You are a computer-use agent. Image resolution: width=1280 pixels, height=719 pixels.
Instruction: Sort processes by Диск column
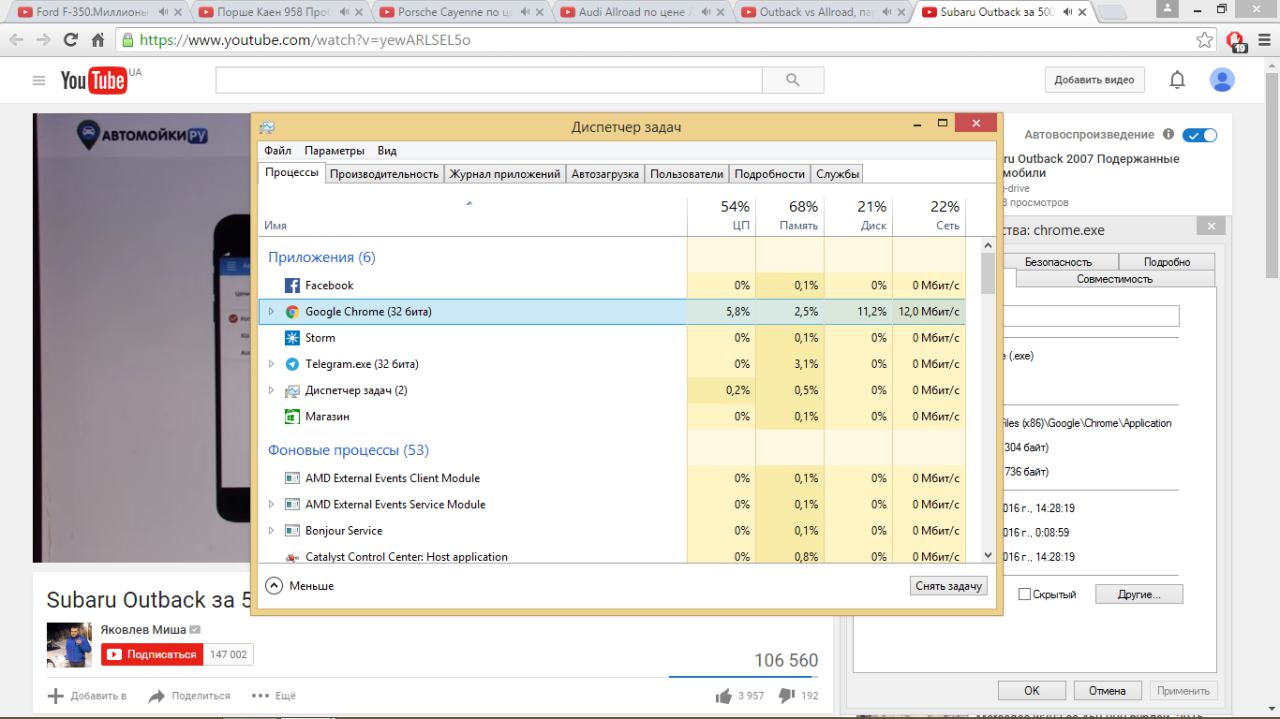(858, 216)
